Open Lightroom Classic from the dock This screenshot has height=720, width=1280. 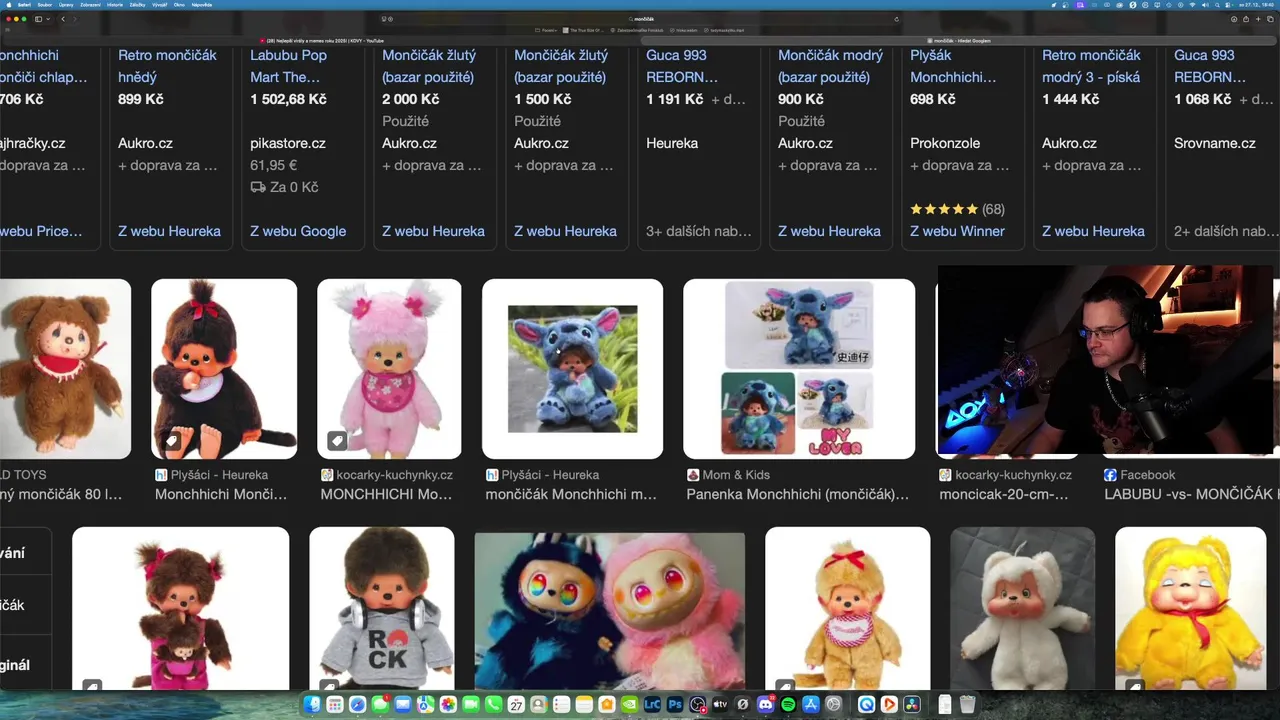coord(652,705)
